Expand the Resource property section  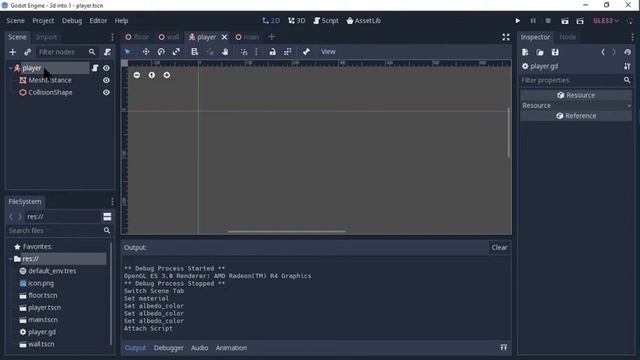[x=576, y=106]
